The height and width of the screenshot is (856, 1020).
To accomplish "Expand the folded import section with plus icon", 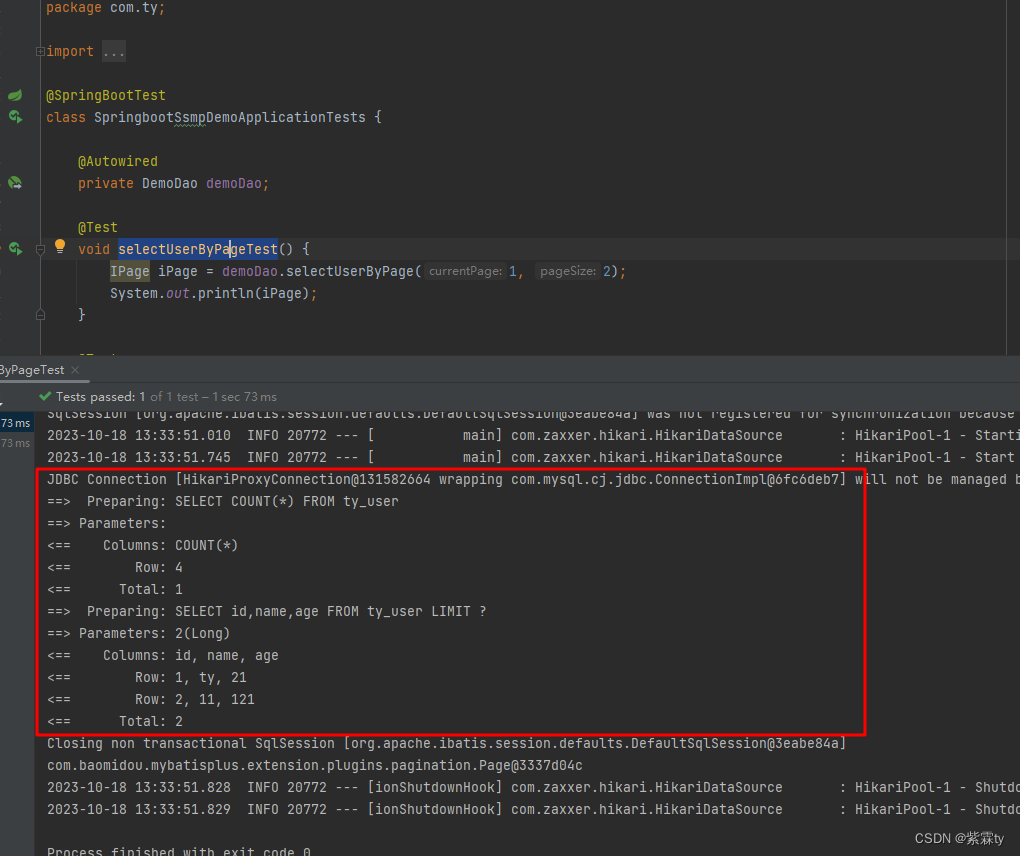I will pos(40,51).
